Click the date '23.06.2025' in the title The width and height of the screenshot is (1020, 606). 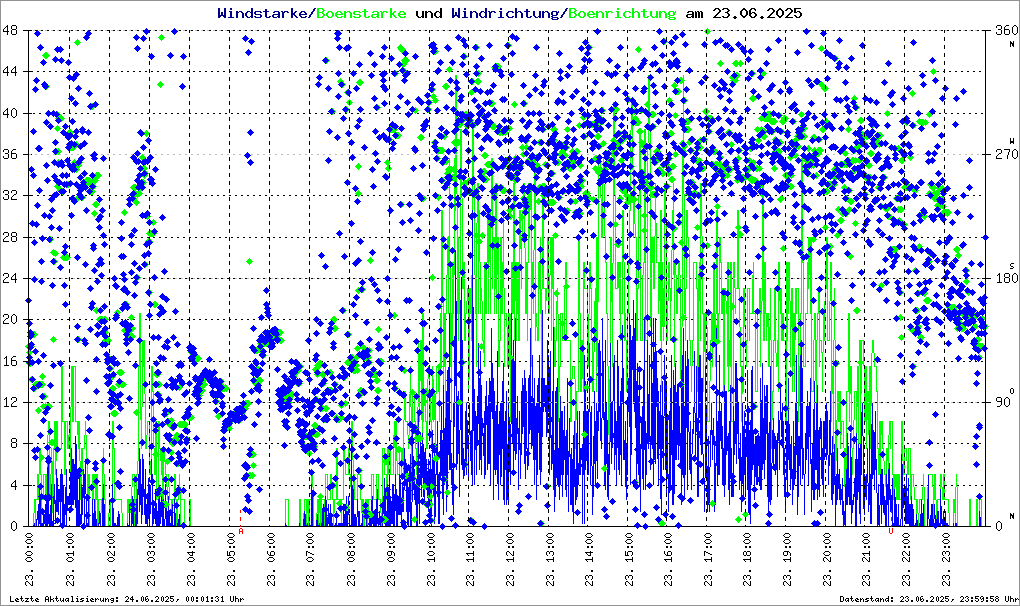(756, 13)
